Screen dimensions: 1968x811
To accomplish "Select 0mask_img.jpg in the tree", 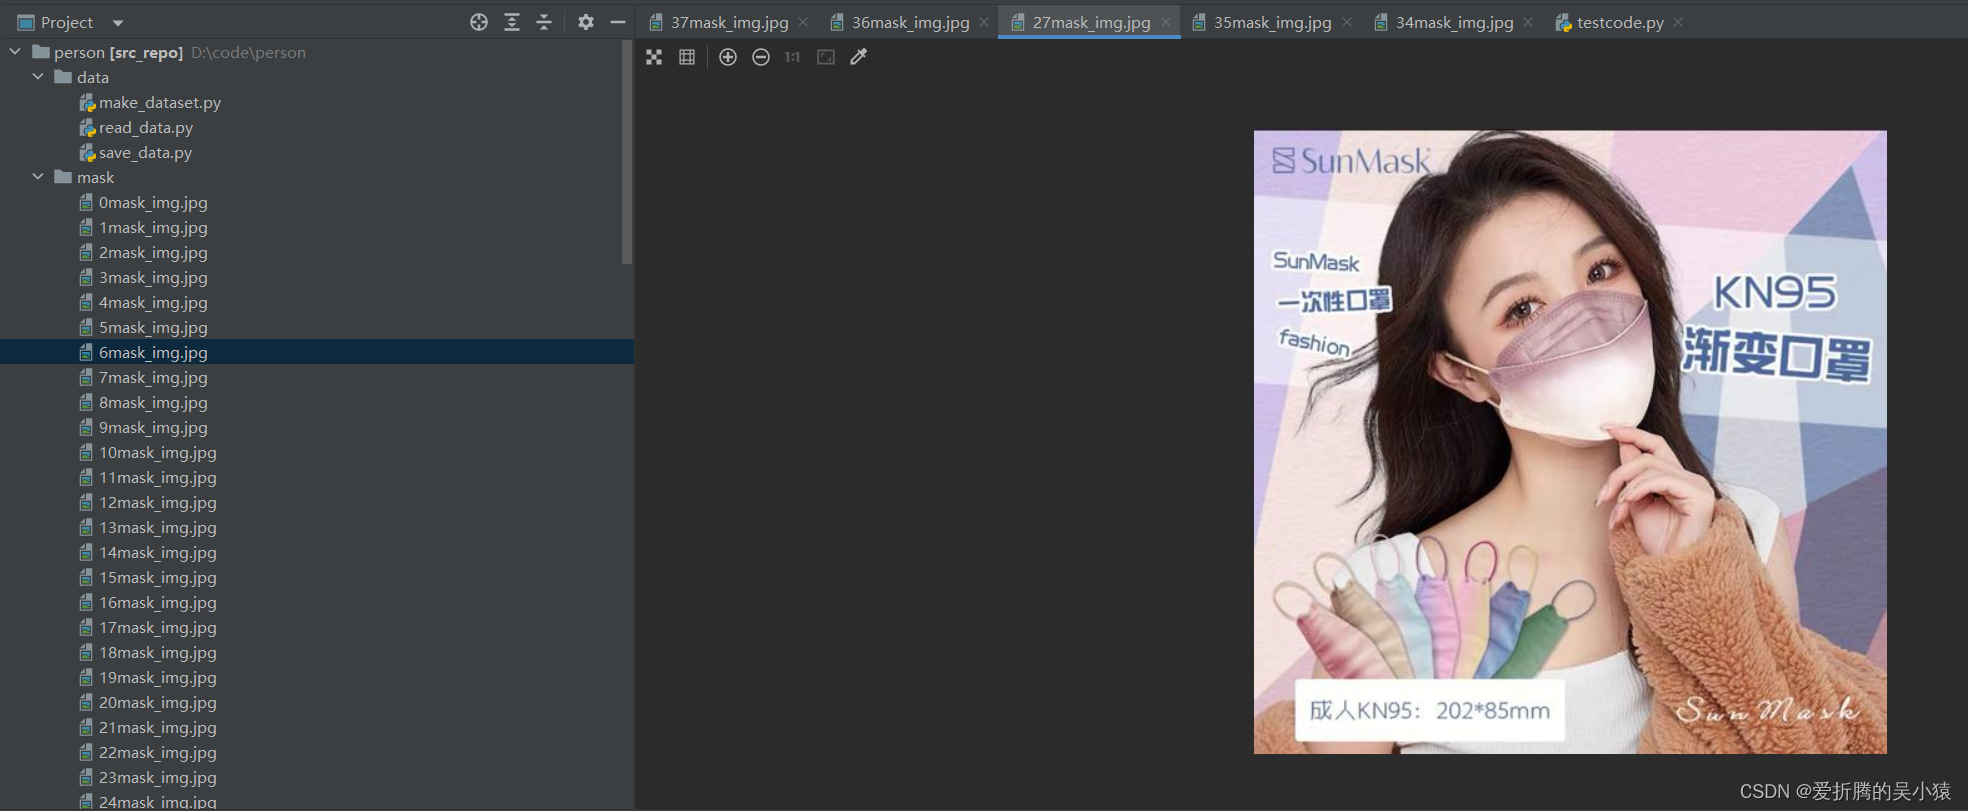I will tap(153, 202).
